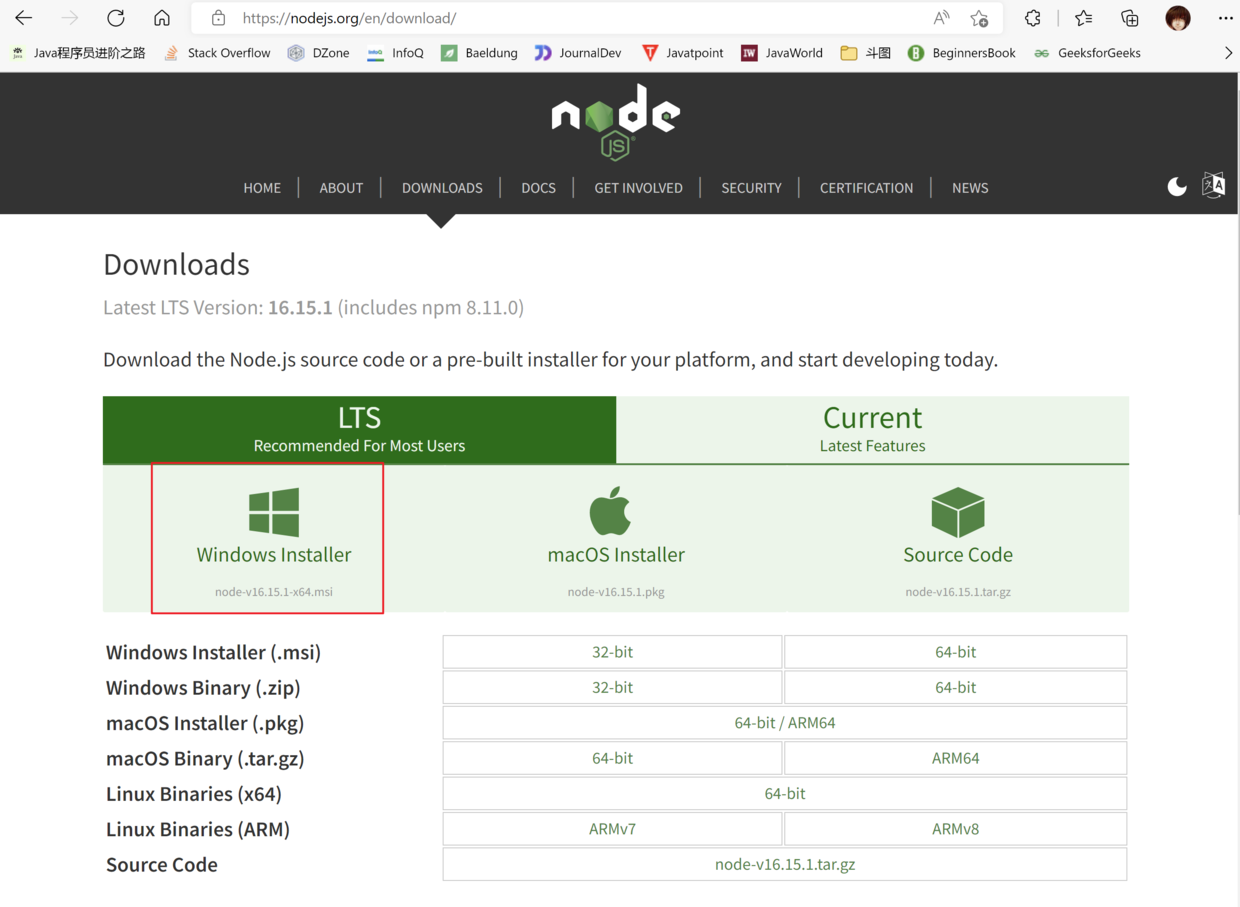
Task: Toggle dark mode with moon icon
Action: tap(1177, 187)
